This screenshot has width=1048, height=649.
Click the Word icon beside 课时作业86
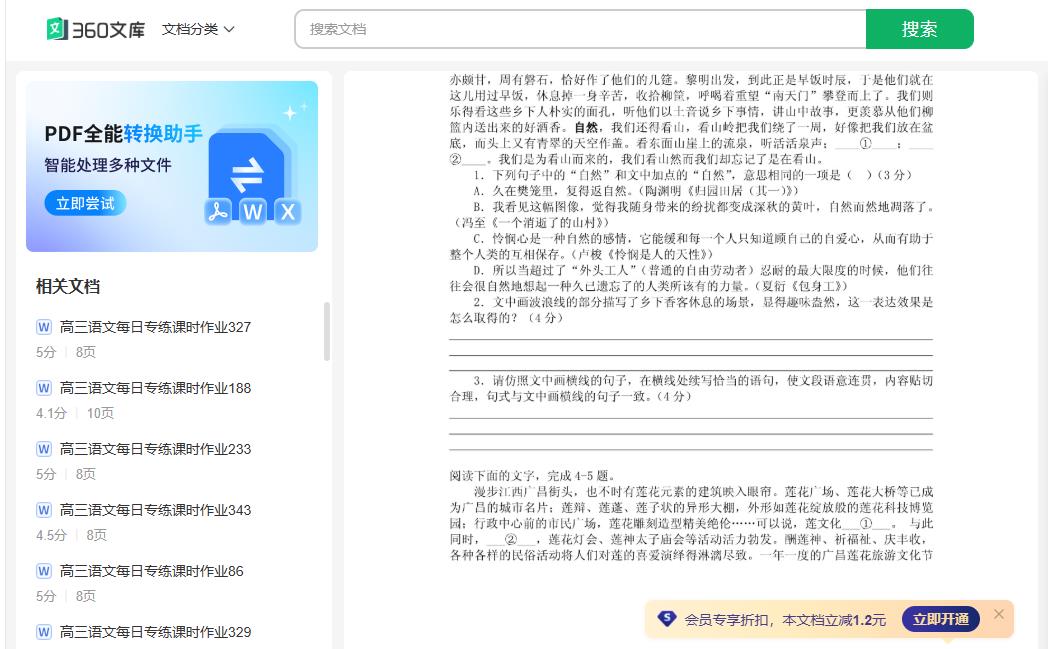click(x=44, y=571)
